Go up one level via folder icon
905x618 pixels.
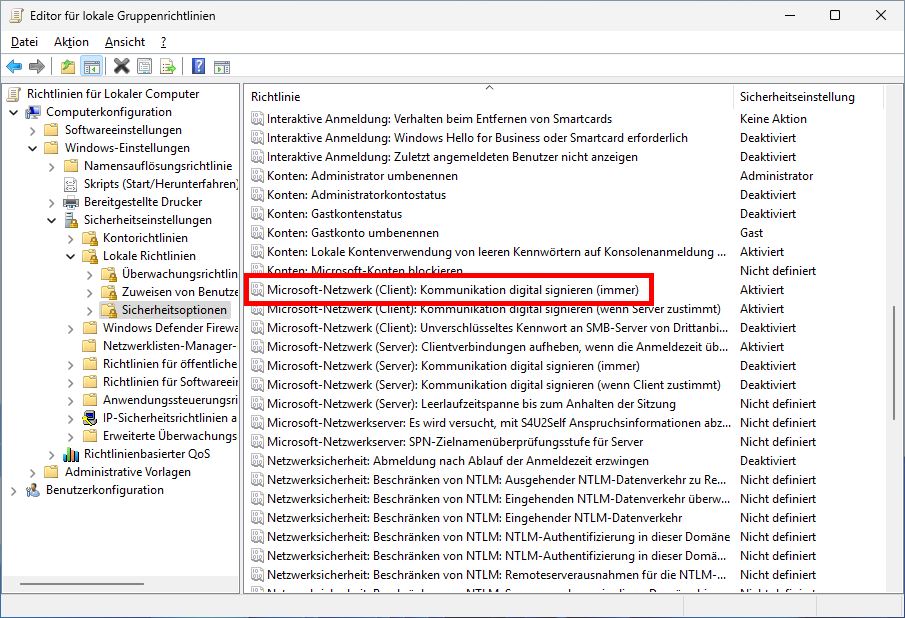67,65
